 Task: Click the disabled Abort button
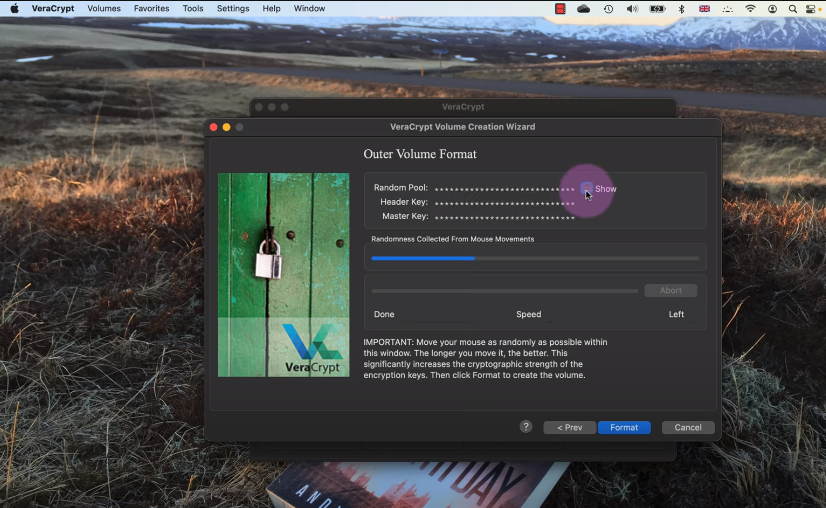[x=671, y=290]
